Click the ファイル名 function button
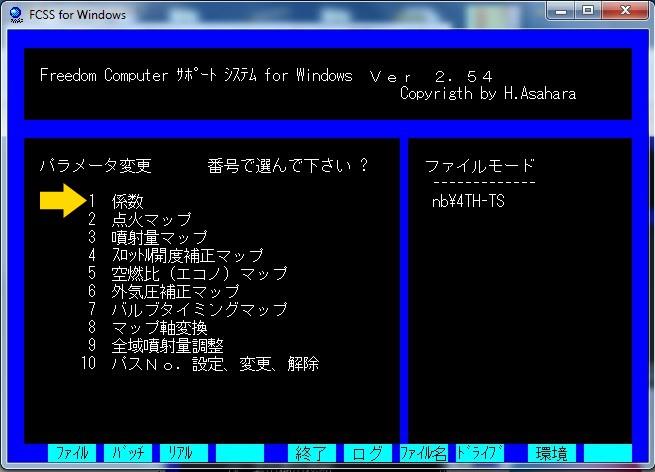Image resolution: width=655 pixels, height=472 pixels. pyautogui.click(x=424, y=453)
